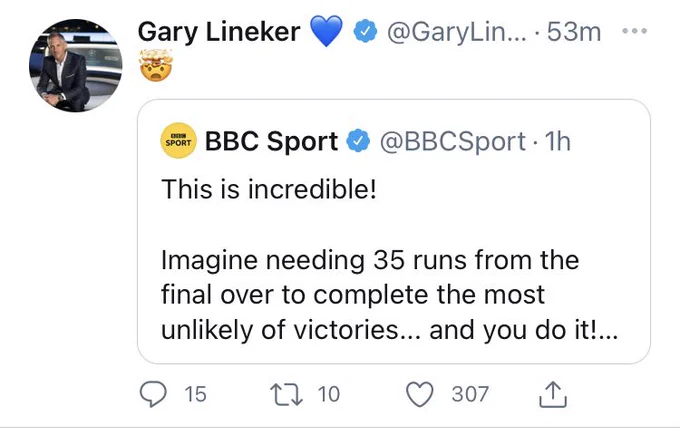Open Gary Lineker's profile picture
Screen dimensions: 680x445
[x=75, y=65]
